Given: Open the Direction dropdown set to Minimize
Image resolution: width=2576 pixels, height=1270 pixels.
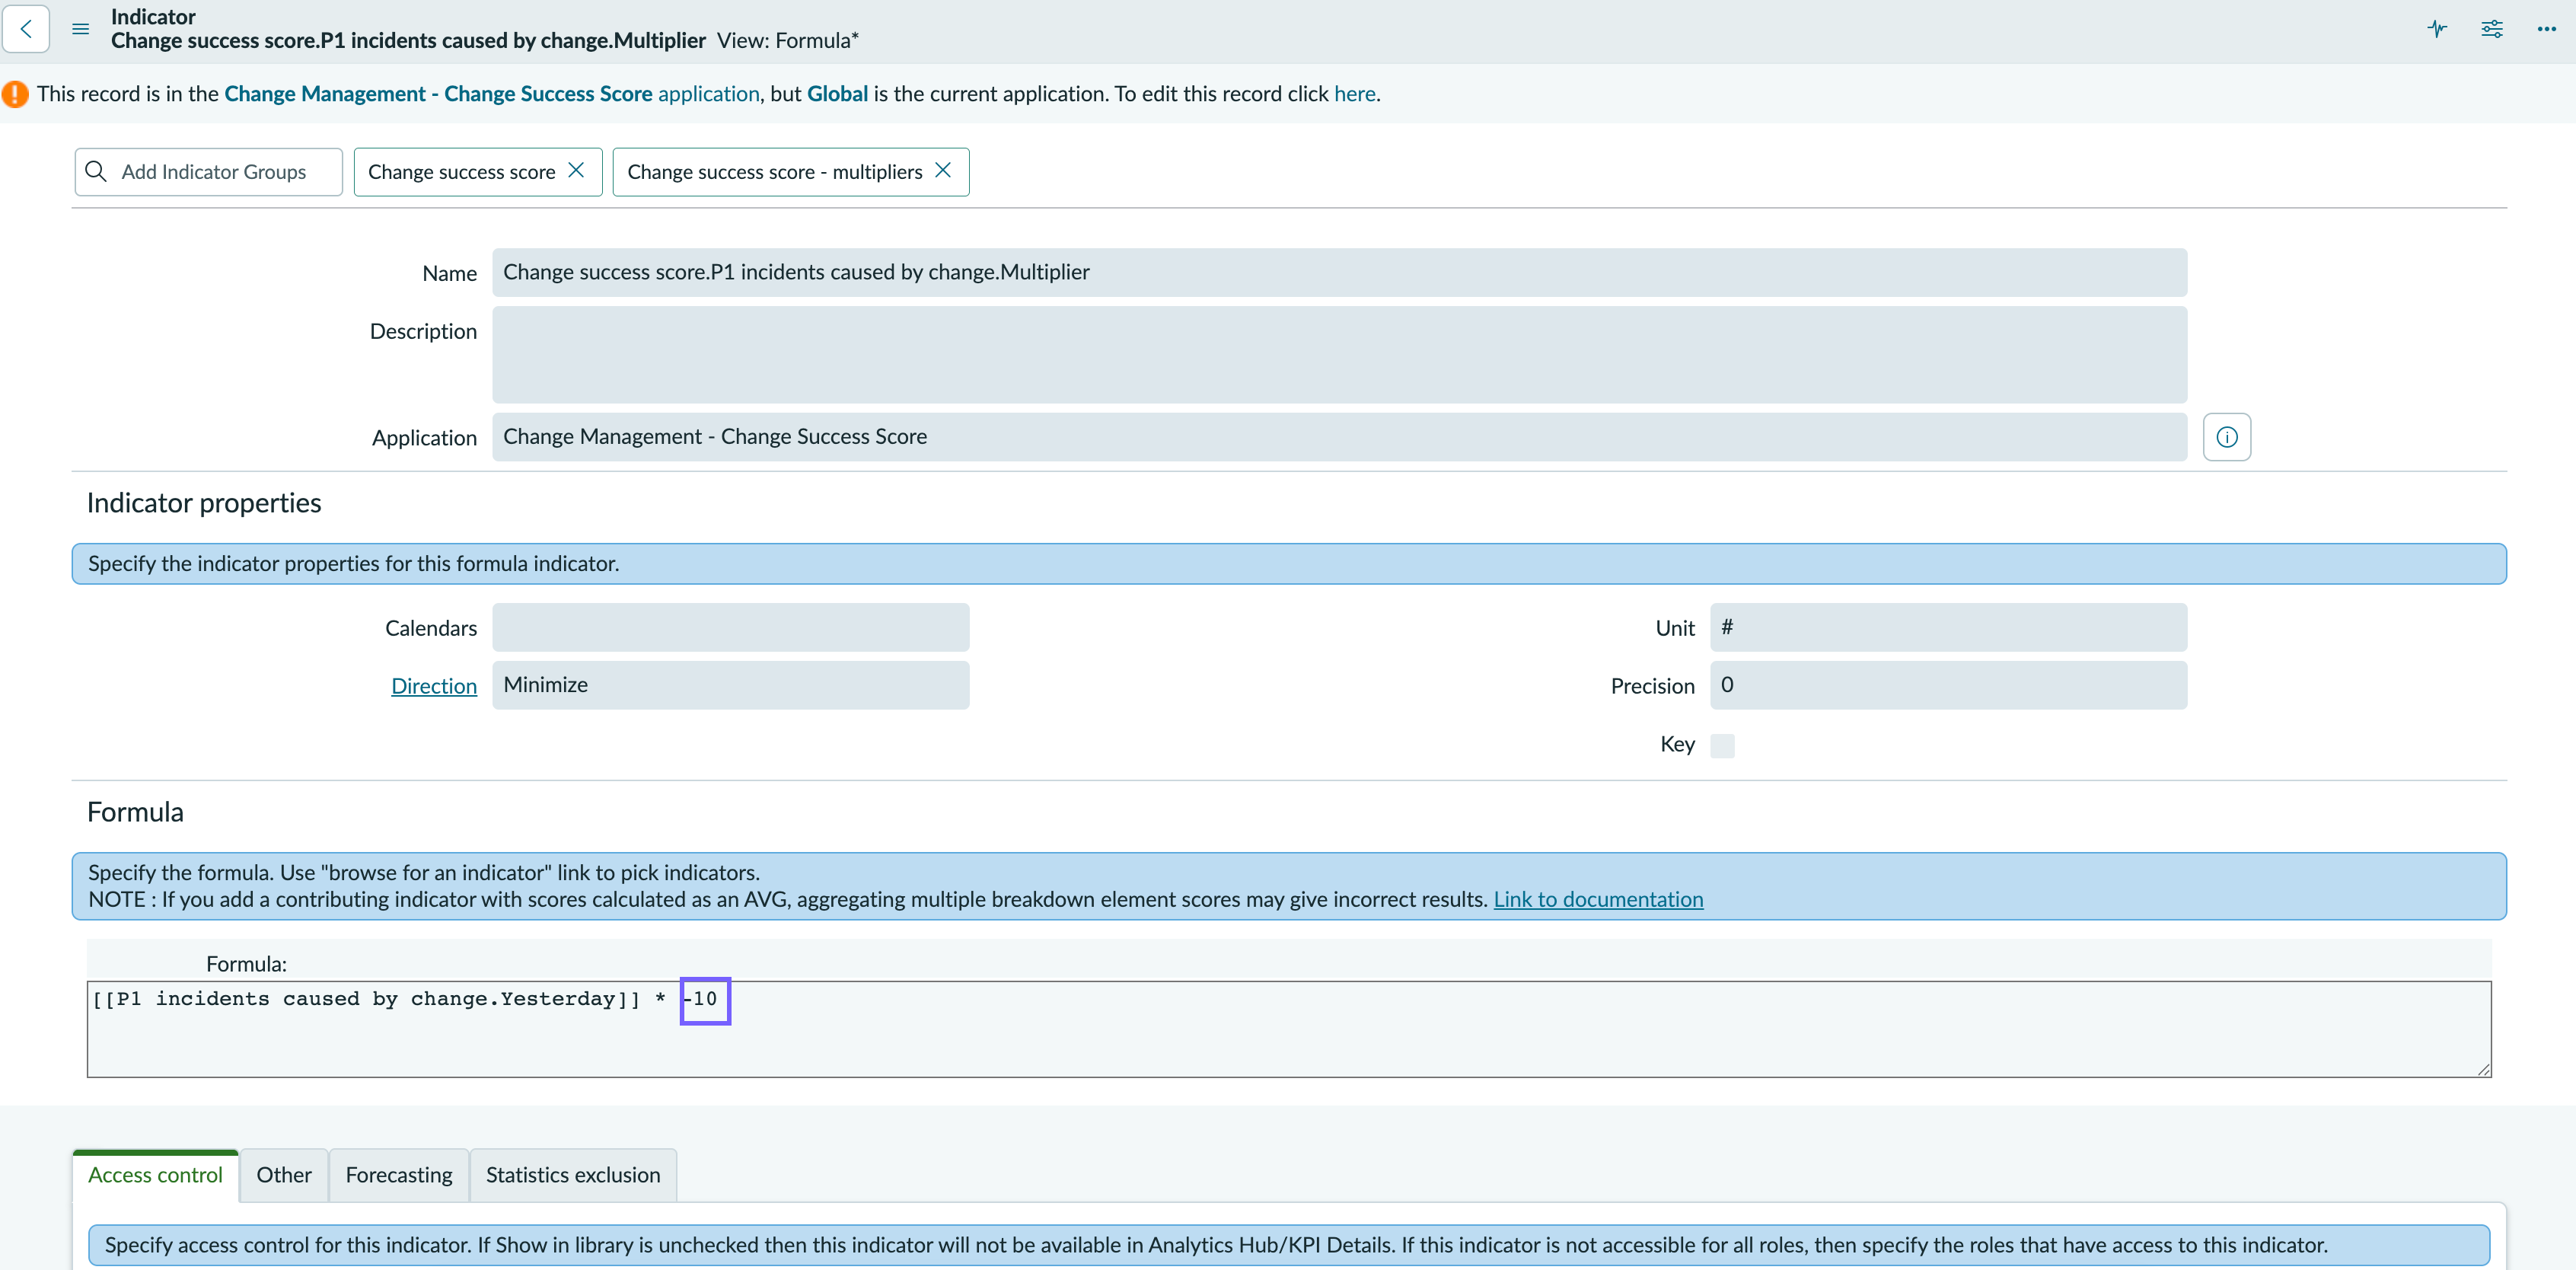Looking at the screenshot, I should (730, 685).
